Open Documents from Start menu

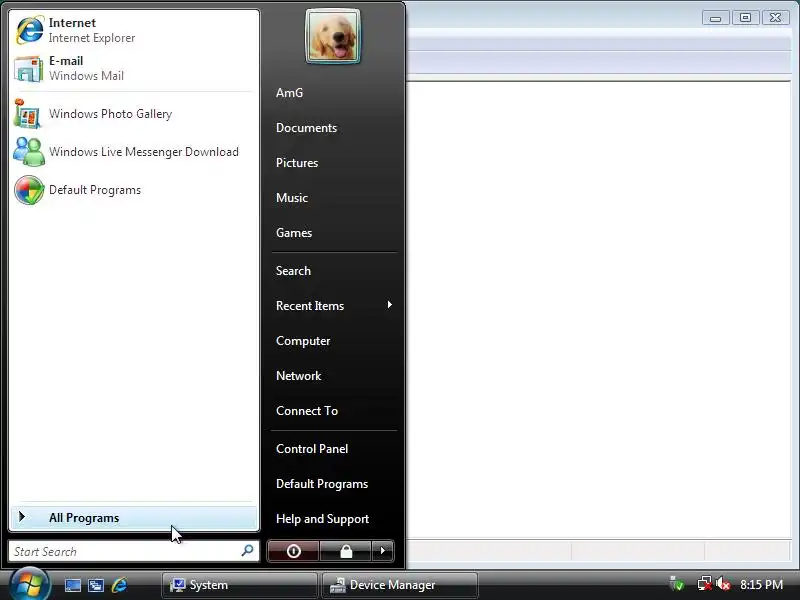click(x=306, y=128)
